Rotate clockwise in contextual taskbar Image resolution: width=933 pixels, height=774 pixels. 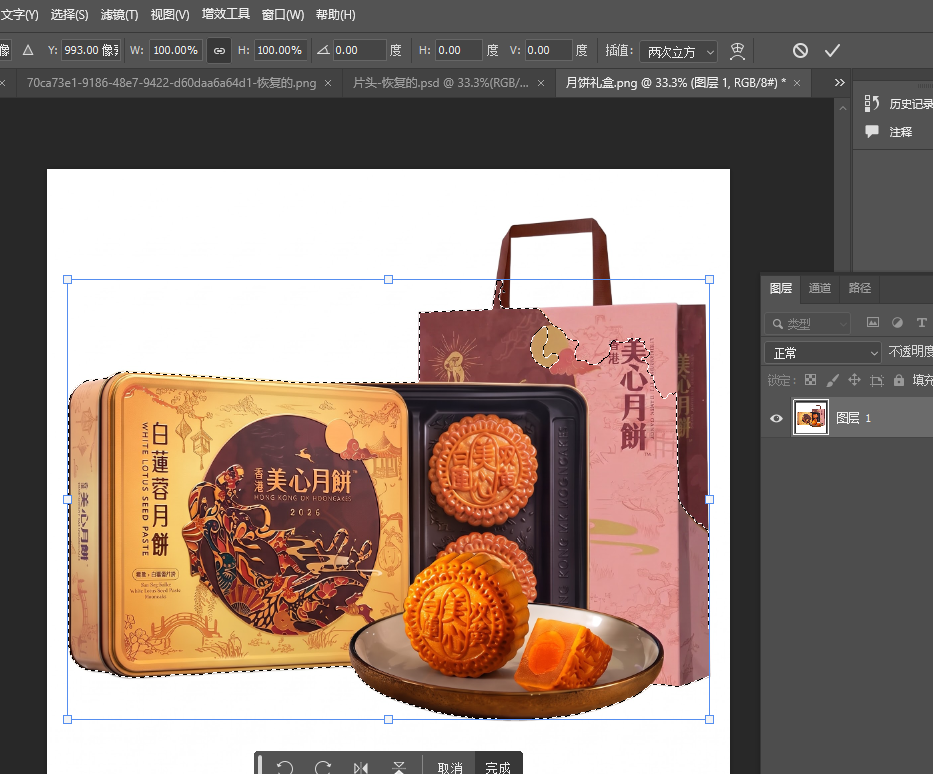323,767
